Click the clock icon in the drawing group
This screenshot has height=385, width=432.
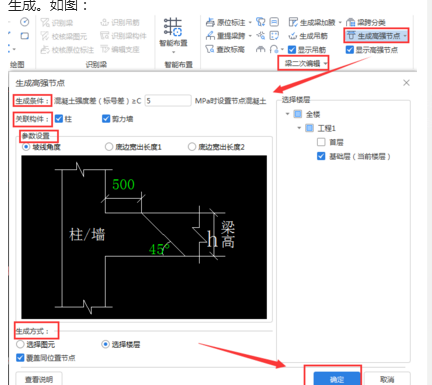pos(24,22)
